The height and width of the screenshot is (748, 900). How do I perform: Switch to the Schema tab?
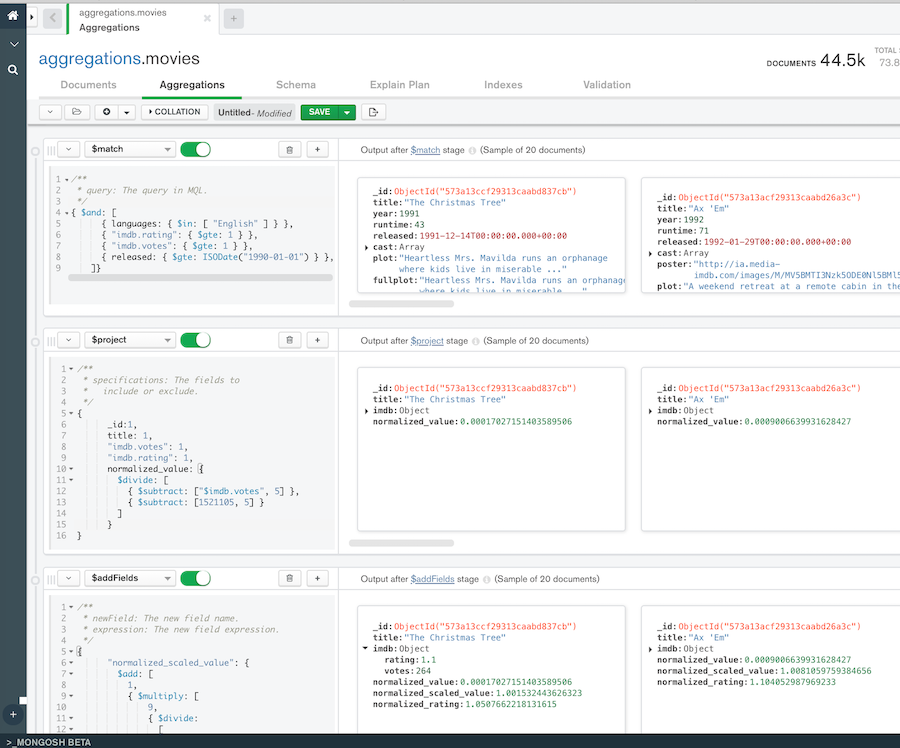coord(296,85)
